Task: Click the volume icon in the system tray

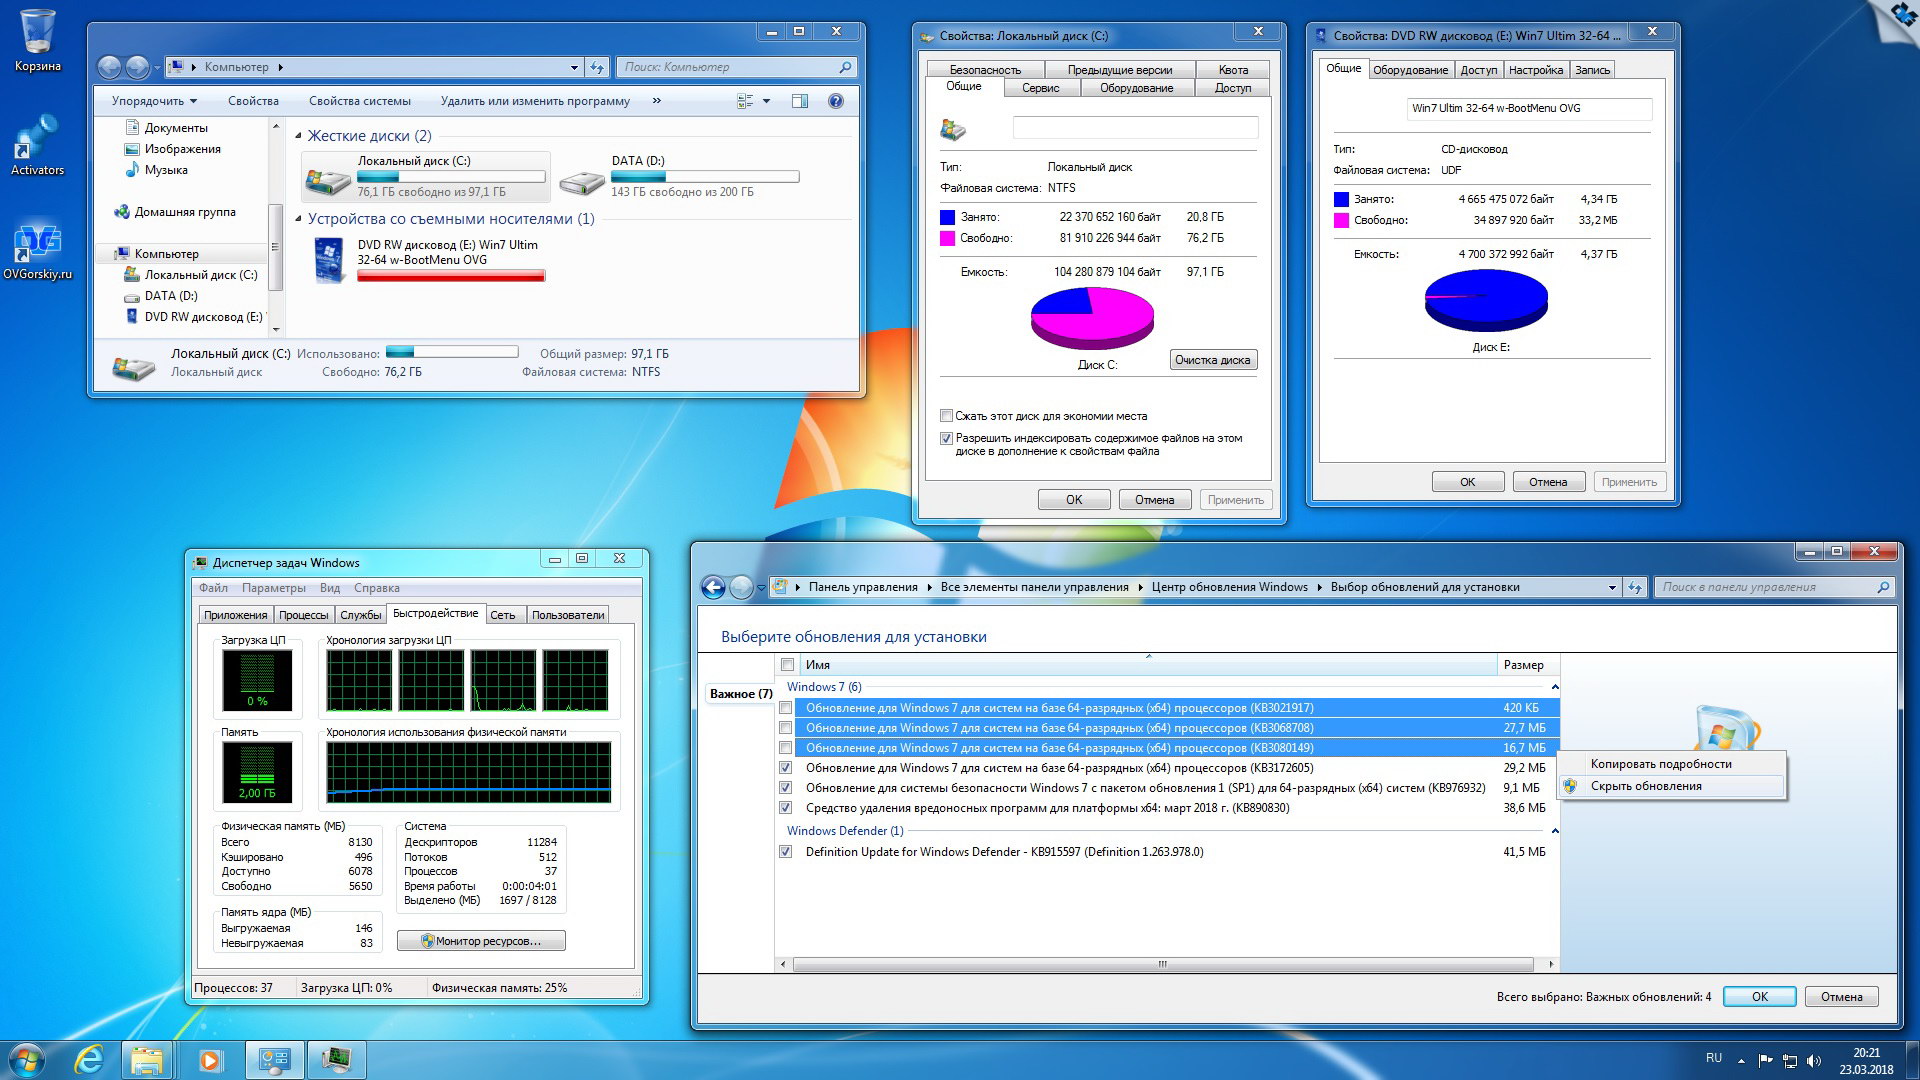Action: tap(1815, 1060)
